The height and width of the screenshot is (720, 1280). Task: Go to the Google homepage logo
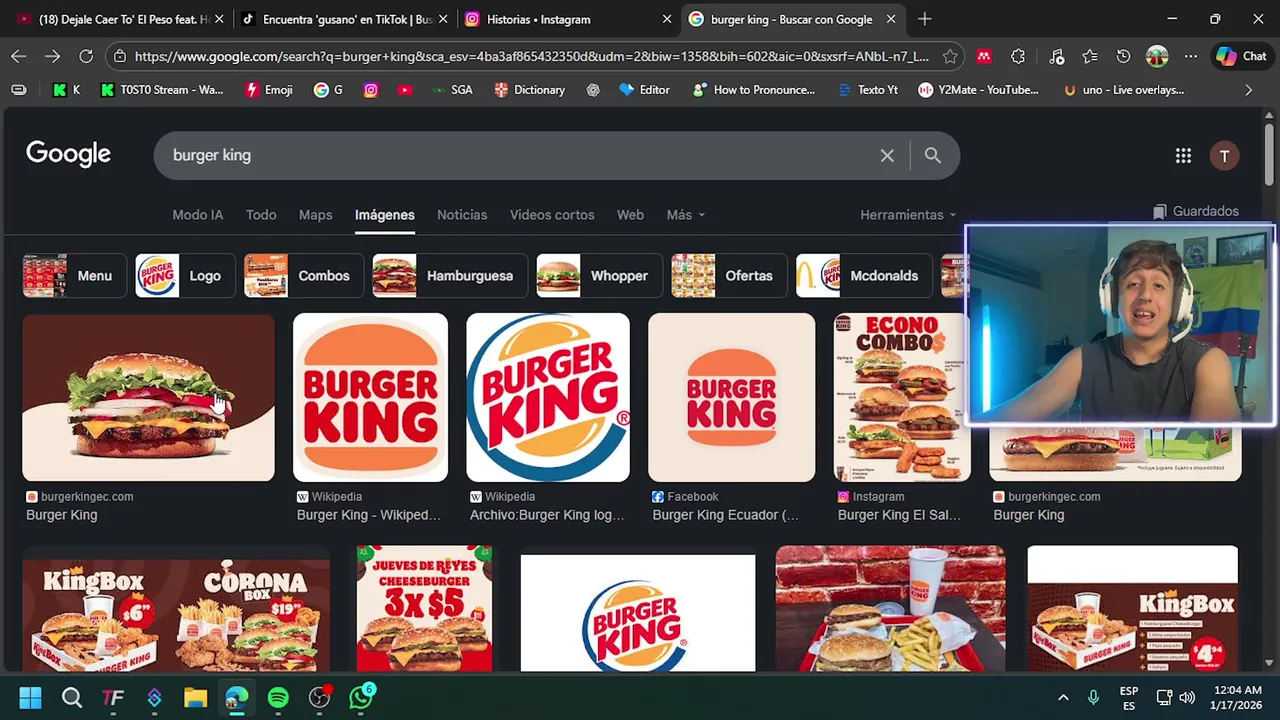click(x=68, y=154)
